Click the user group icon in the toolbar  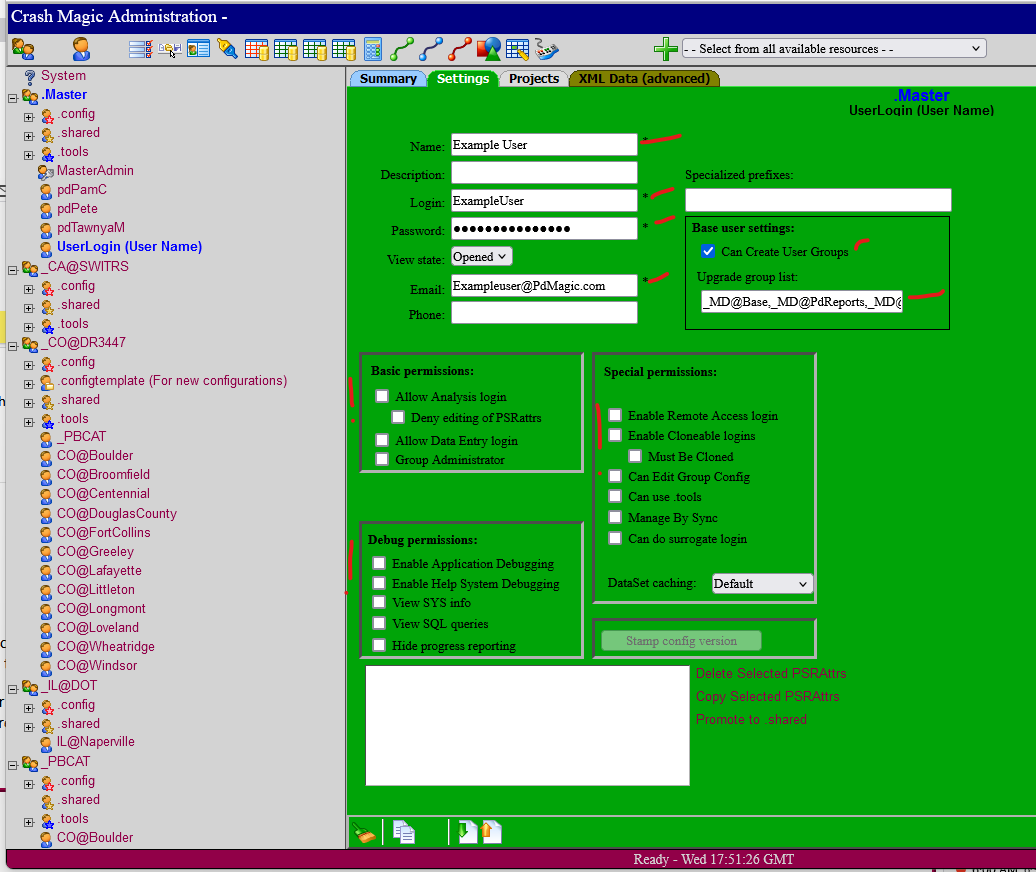point(23,49)
